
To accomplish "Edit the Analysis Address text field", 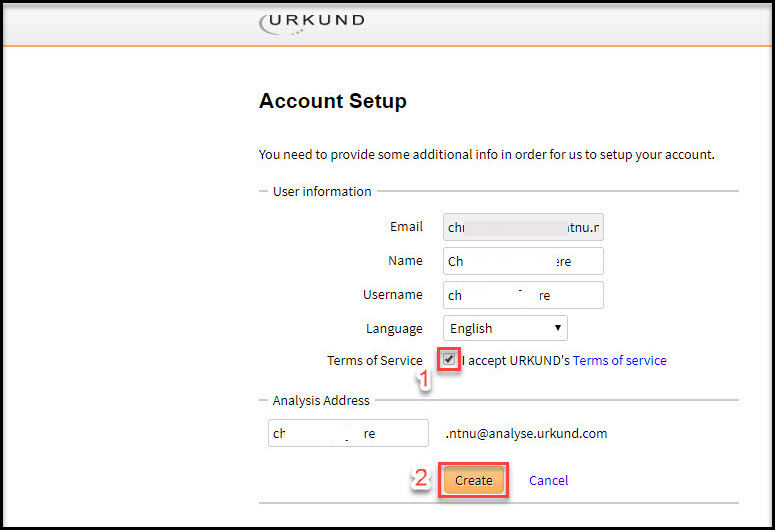I will (x=348, y=433).
